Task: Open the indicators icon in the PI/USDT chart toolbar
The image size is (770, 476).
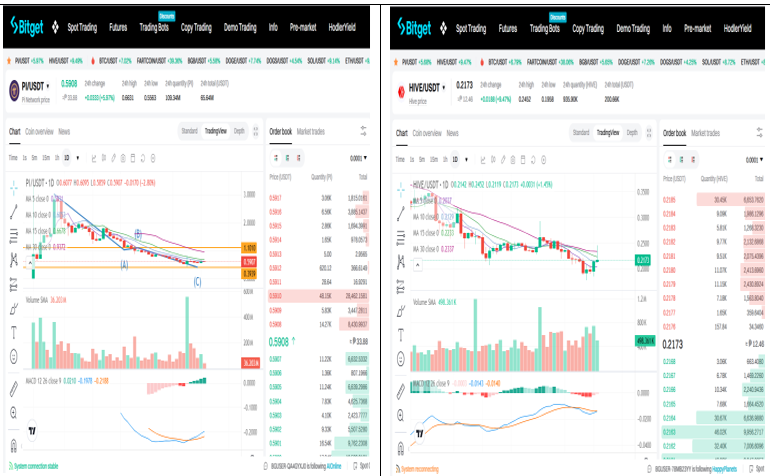Action: 94,158
